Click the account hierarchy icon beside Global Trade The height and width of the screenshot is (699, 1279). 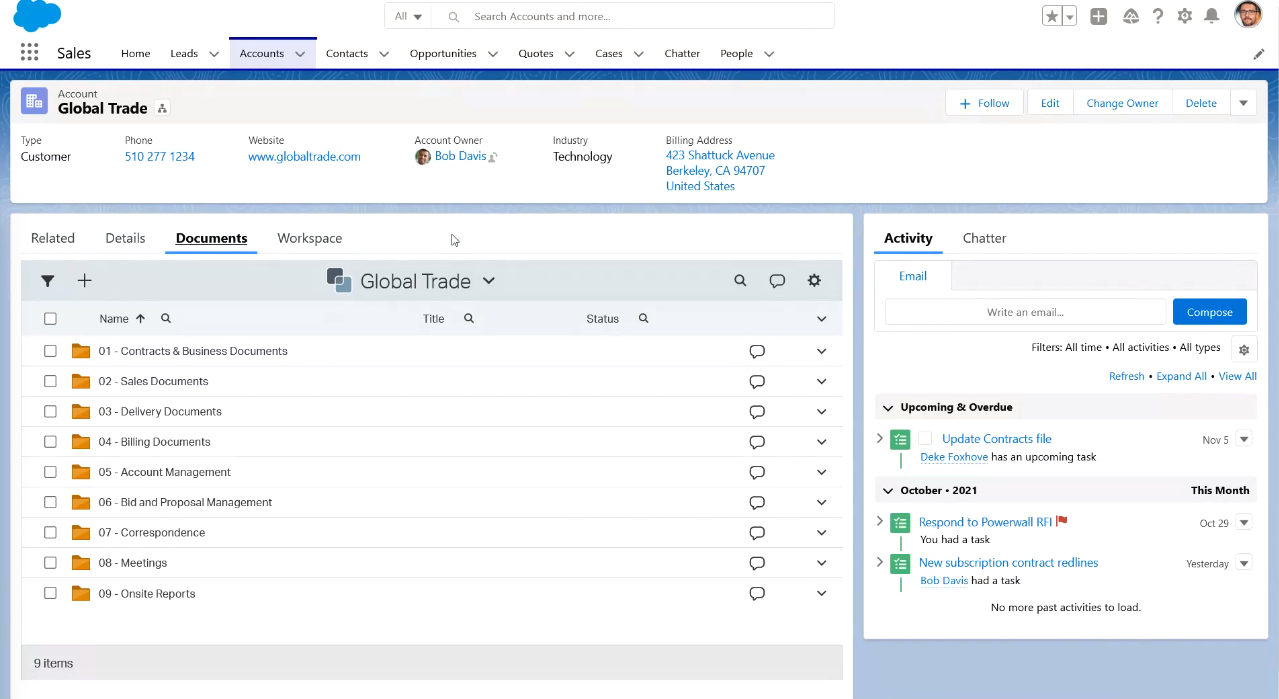pos(163,109)
